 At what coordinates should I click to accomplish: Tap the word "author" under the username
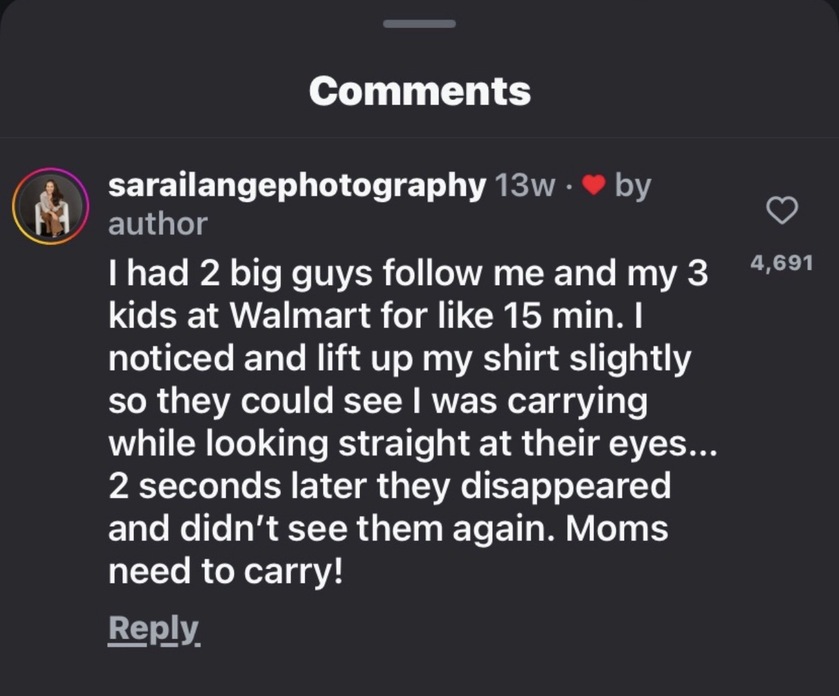[x=157, y=223]
